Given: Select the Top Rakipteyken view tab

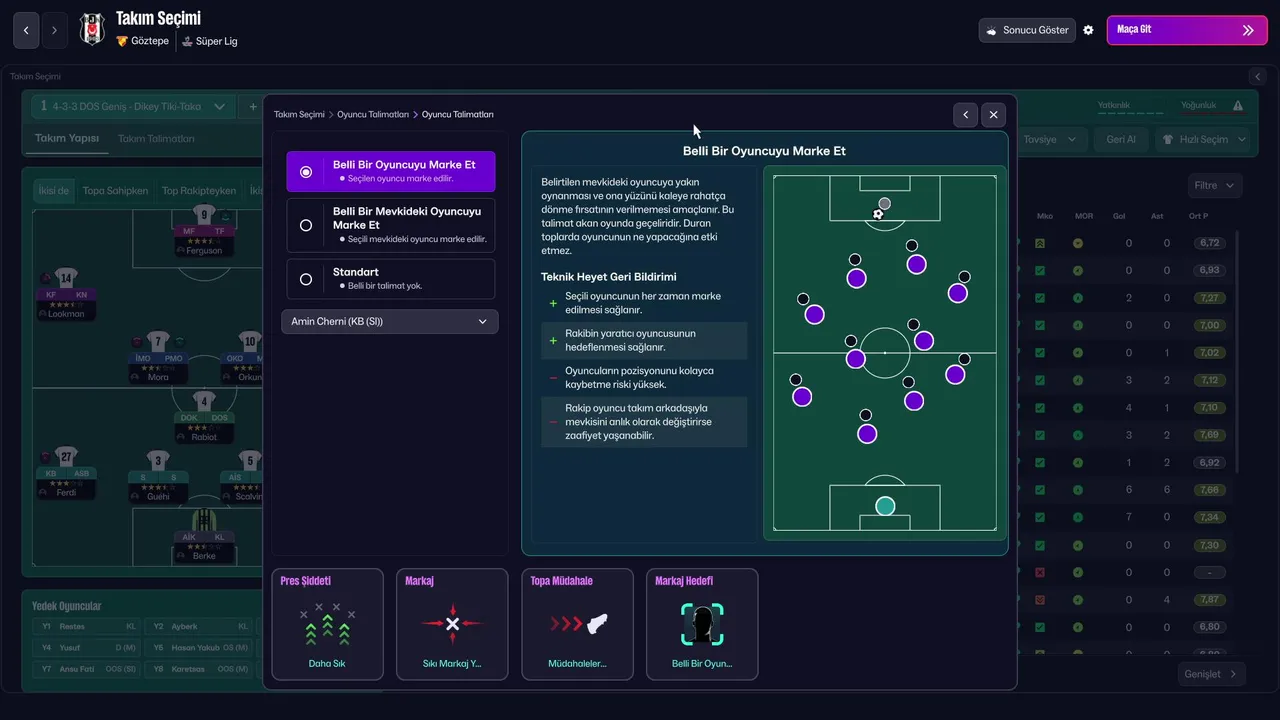Looking at the screenshot, I should pos(199,190).
